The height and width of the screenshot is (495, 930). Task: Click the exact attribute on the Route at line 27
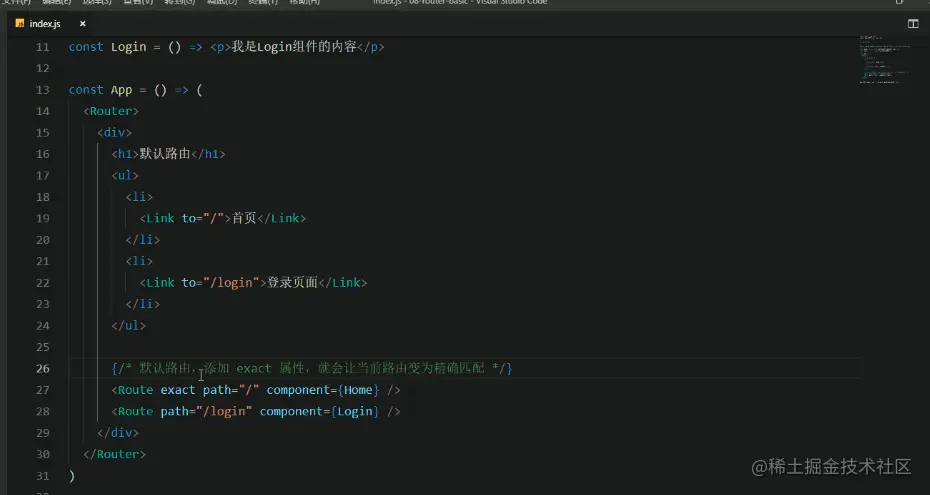(178, 390)
